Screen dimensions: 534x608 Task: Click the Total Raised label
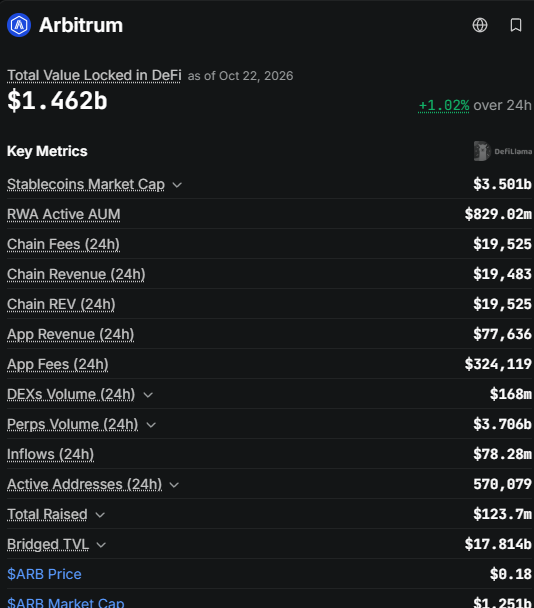click(47, 514)
